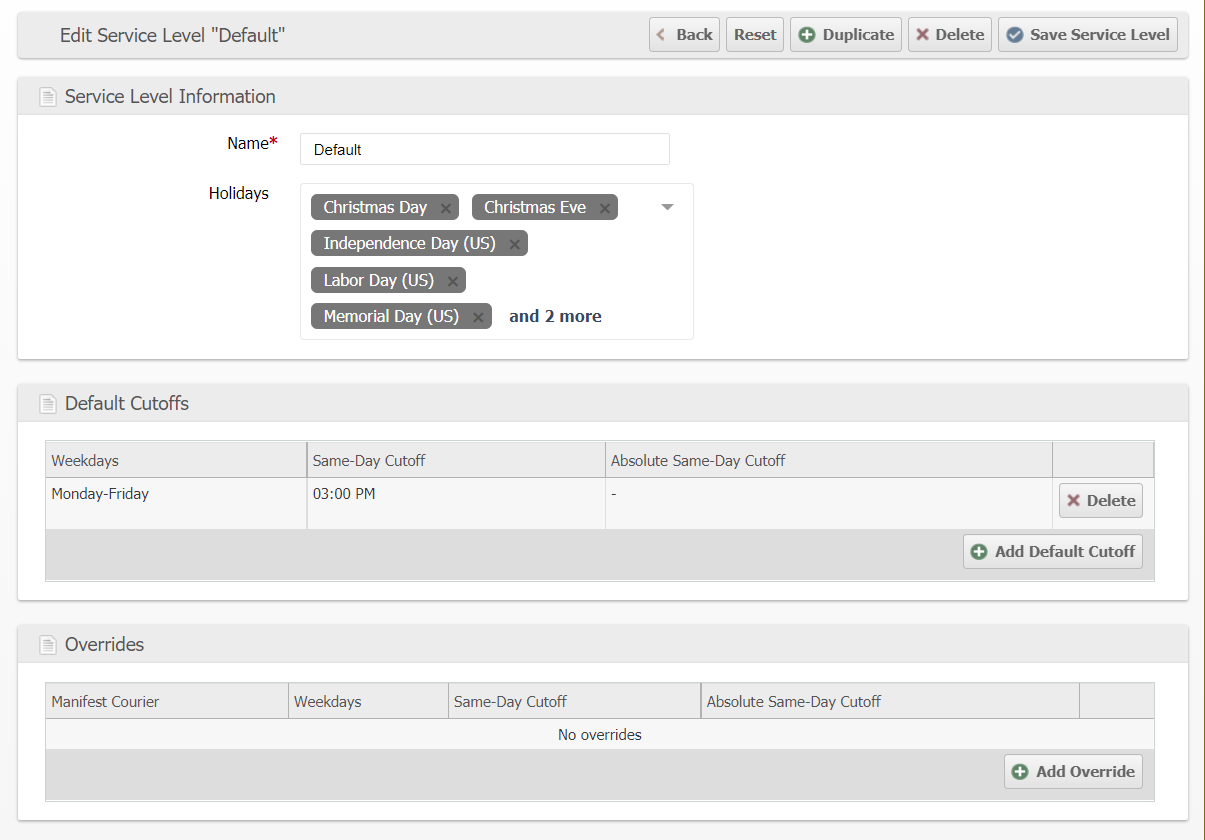Click the Service Level Information document icon
The height and width of the screenshot is (840, 1205).
(47, 97)
